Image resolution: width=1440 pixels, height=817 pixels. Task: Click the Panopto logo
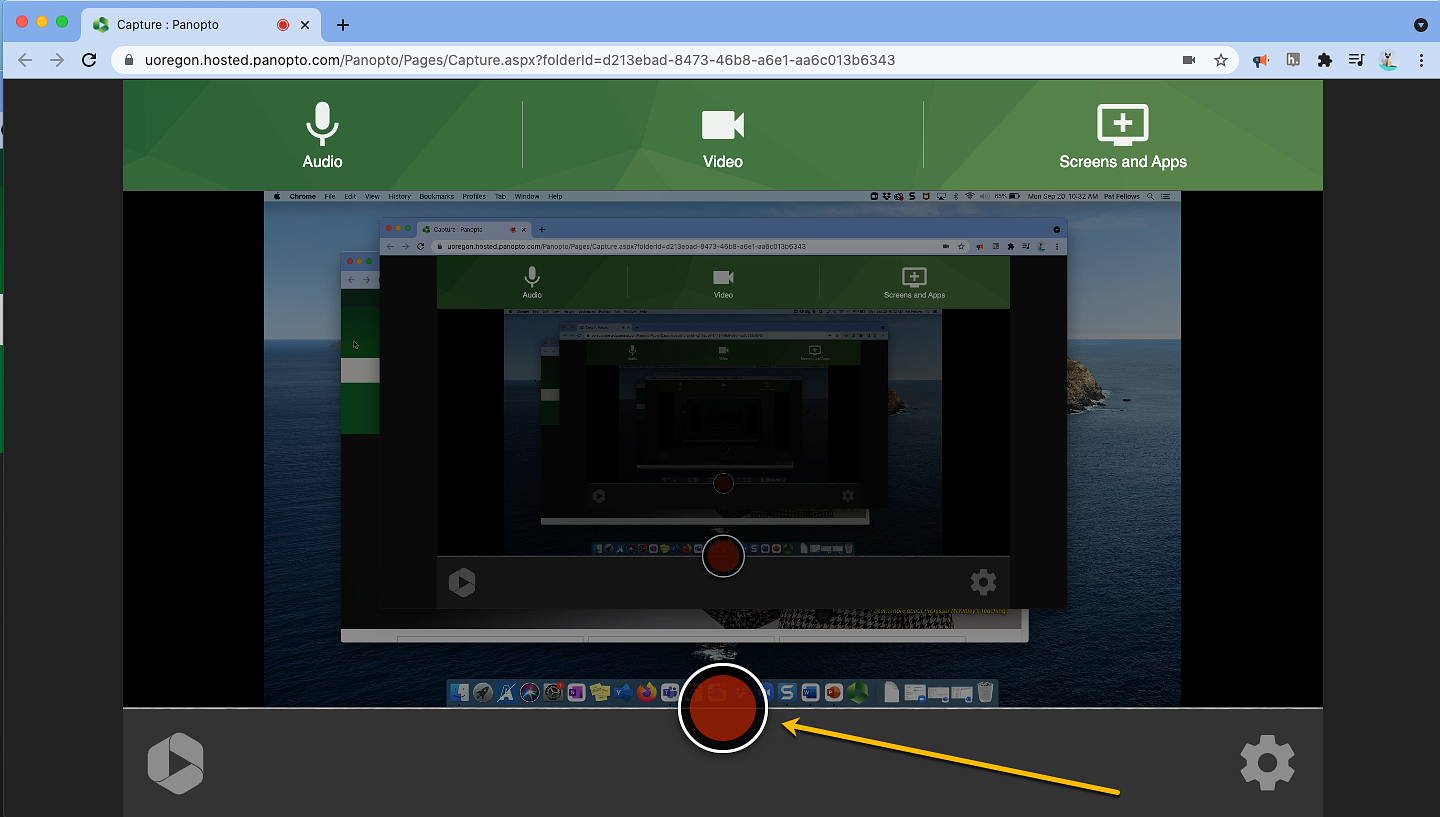pyautogui.click(x=175, y=762)
